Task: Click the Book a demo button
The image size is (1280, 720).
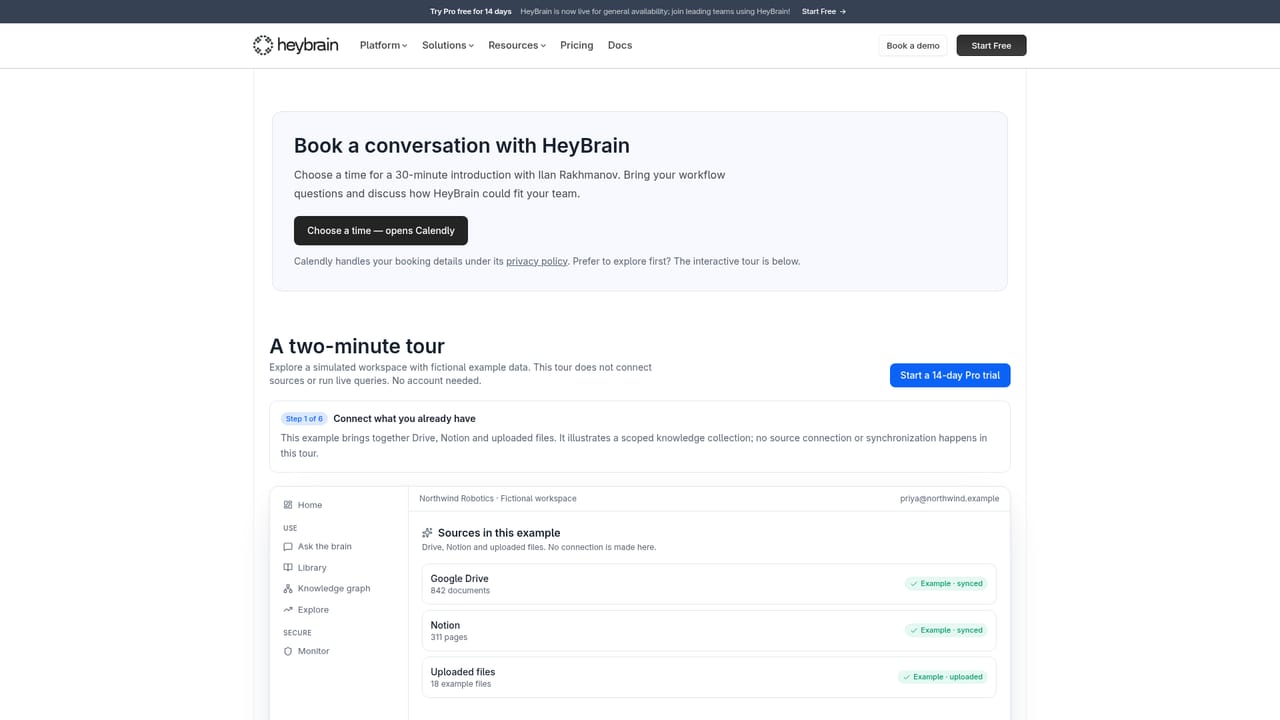Action: tap(913, 45)
